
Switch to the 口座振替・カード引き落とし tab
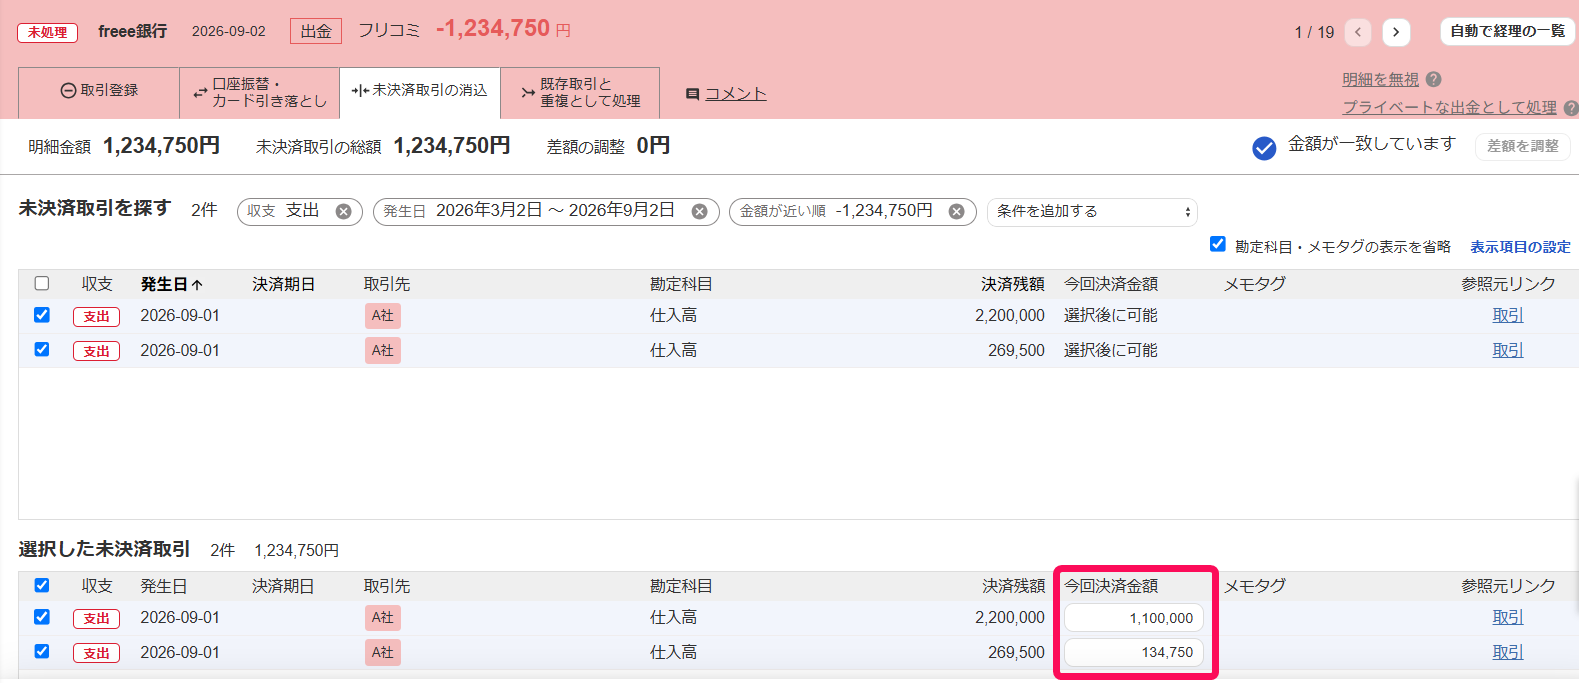pyautogui.click(x=260, y=92)
